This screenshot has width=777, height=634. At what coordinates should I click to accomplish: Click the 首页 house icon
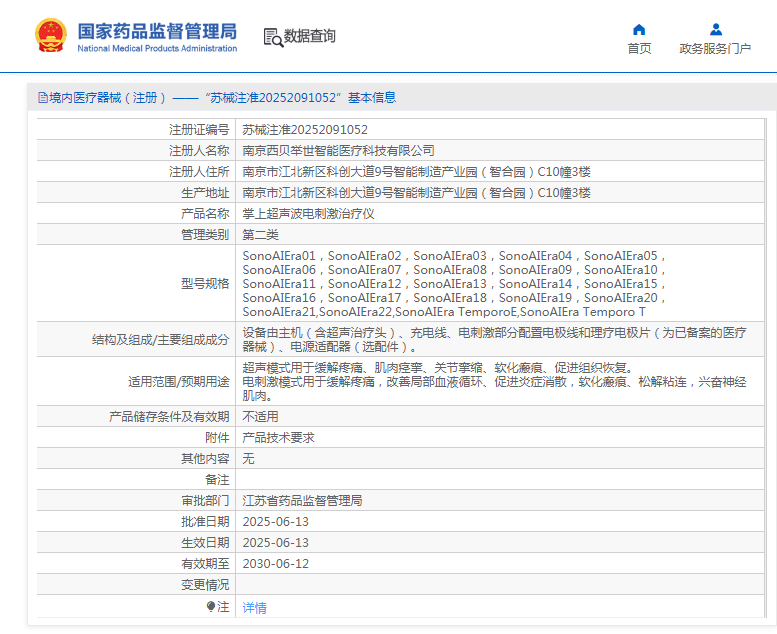(639, 29)
